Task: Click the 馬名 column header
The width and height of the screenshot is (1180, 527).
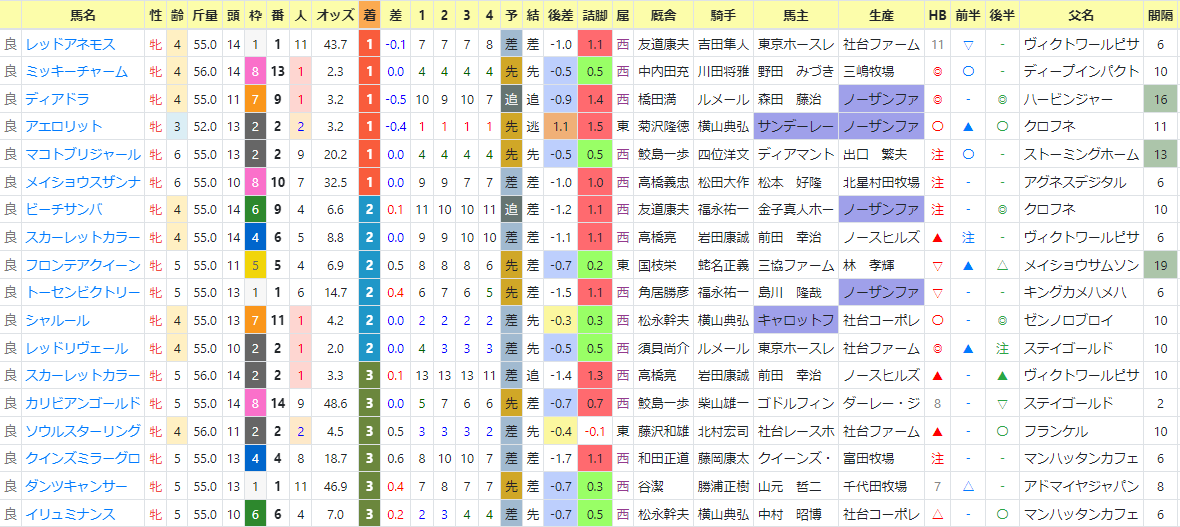Action: pyautogui.click(x=83, y=14)
